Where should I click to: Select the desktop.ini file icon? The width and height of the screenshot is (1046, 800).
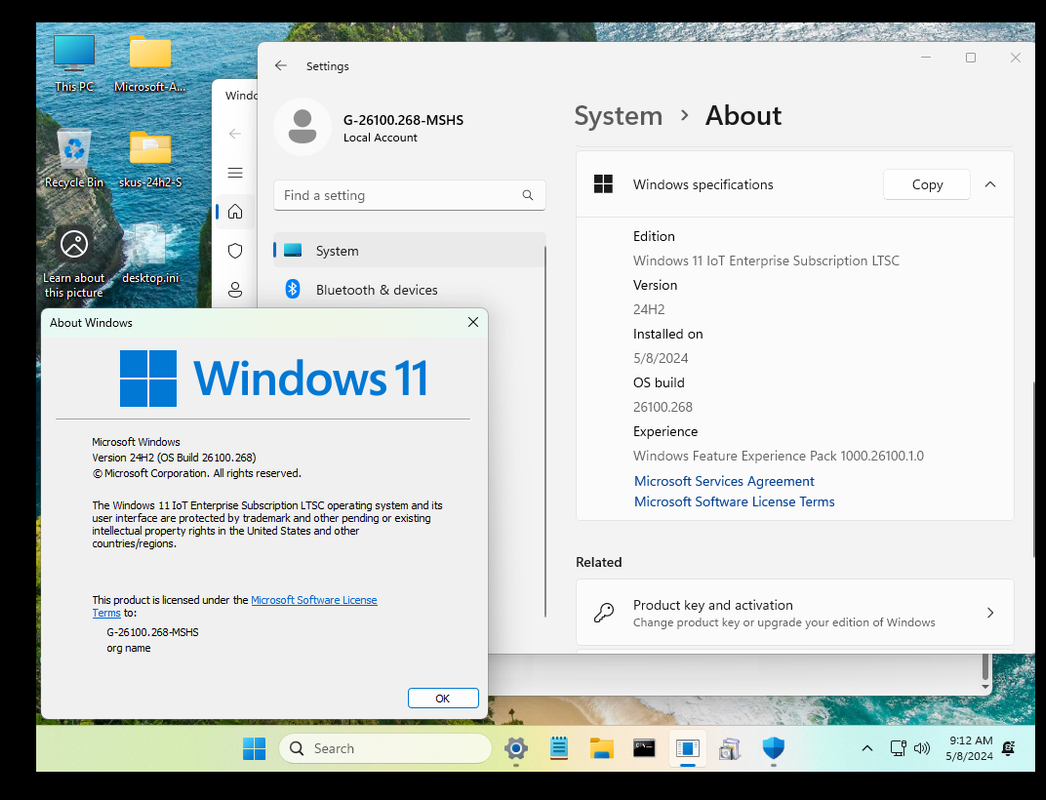150,254
